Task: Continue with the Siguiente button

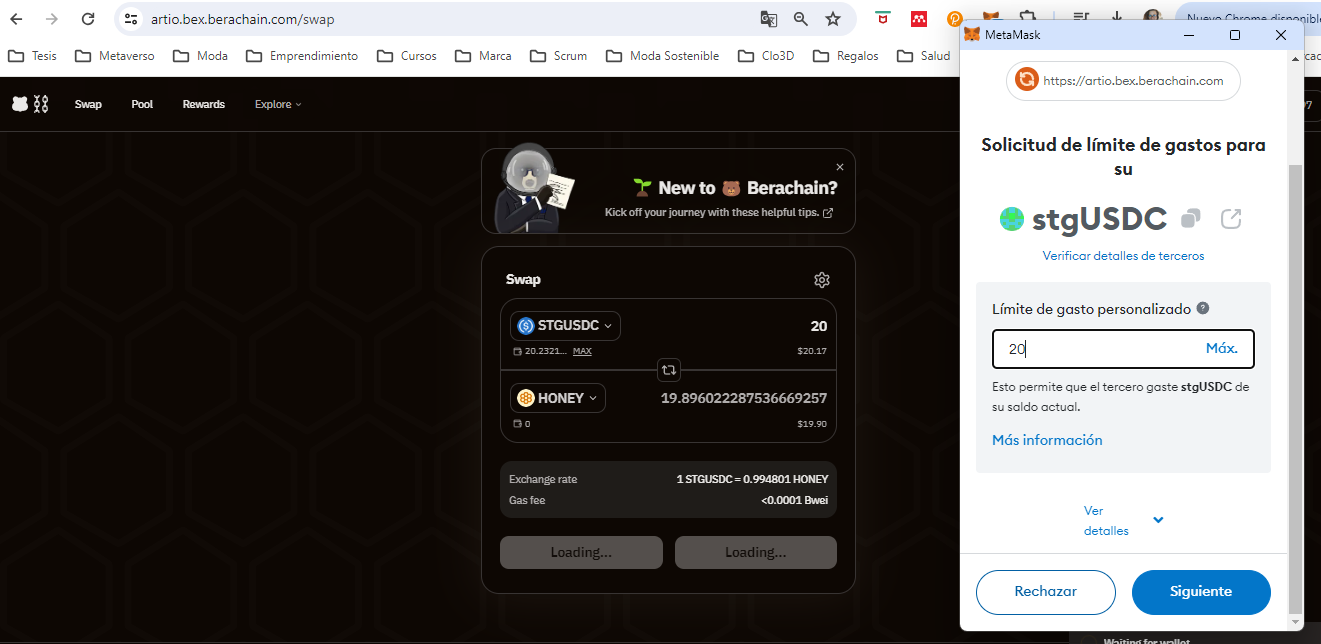Action: tap(1201, 592)
